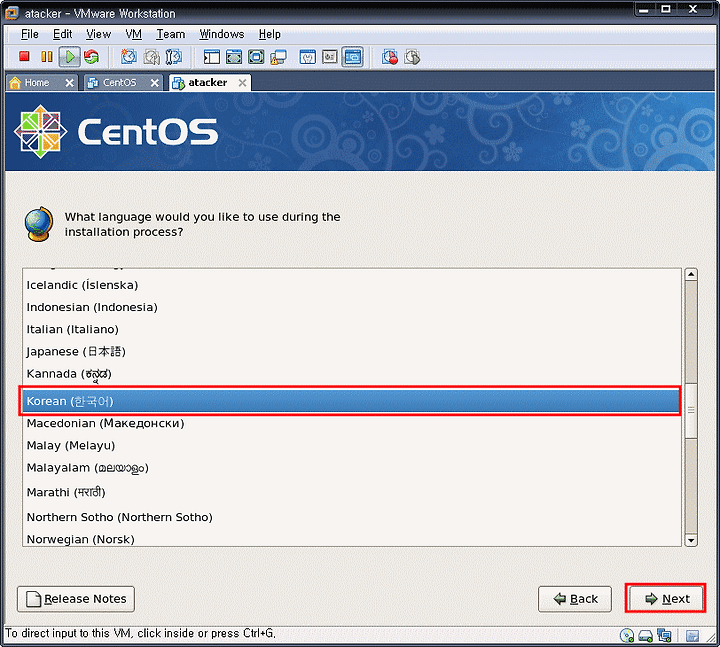Select Norwegian (Norsk) language
Screen dimensions: 720x647
tap(352, 539)
